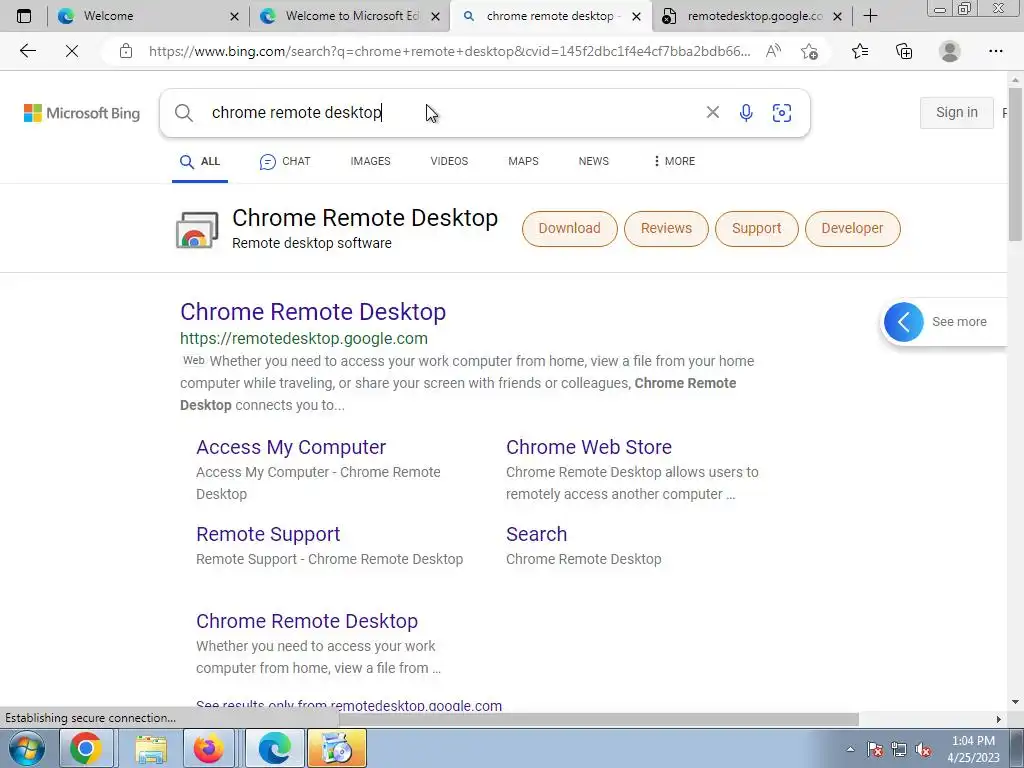
Task: Click the Microsoft Bing logo
Action: click(x=82, y=113)
